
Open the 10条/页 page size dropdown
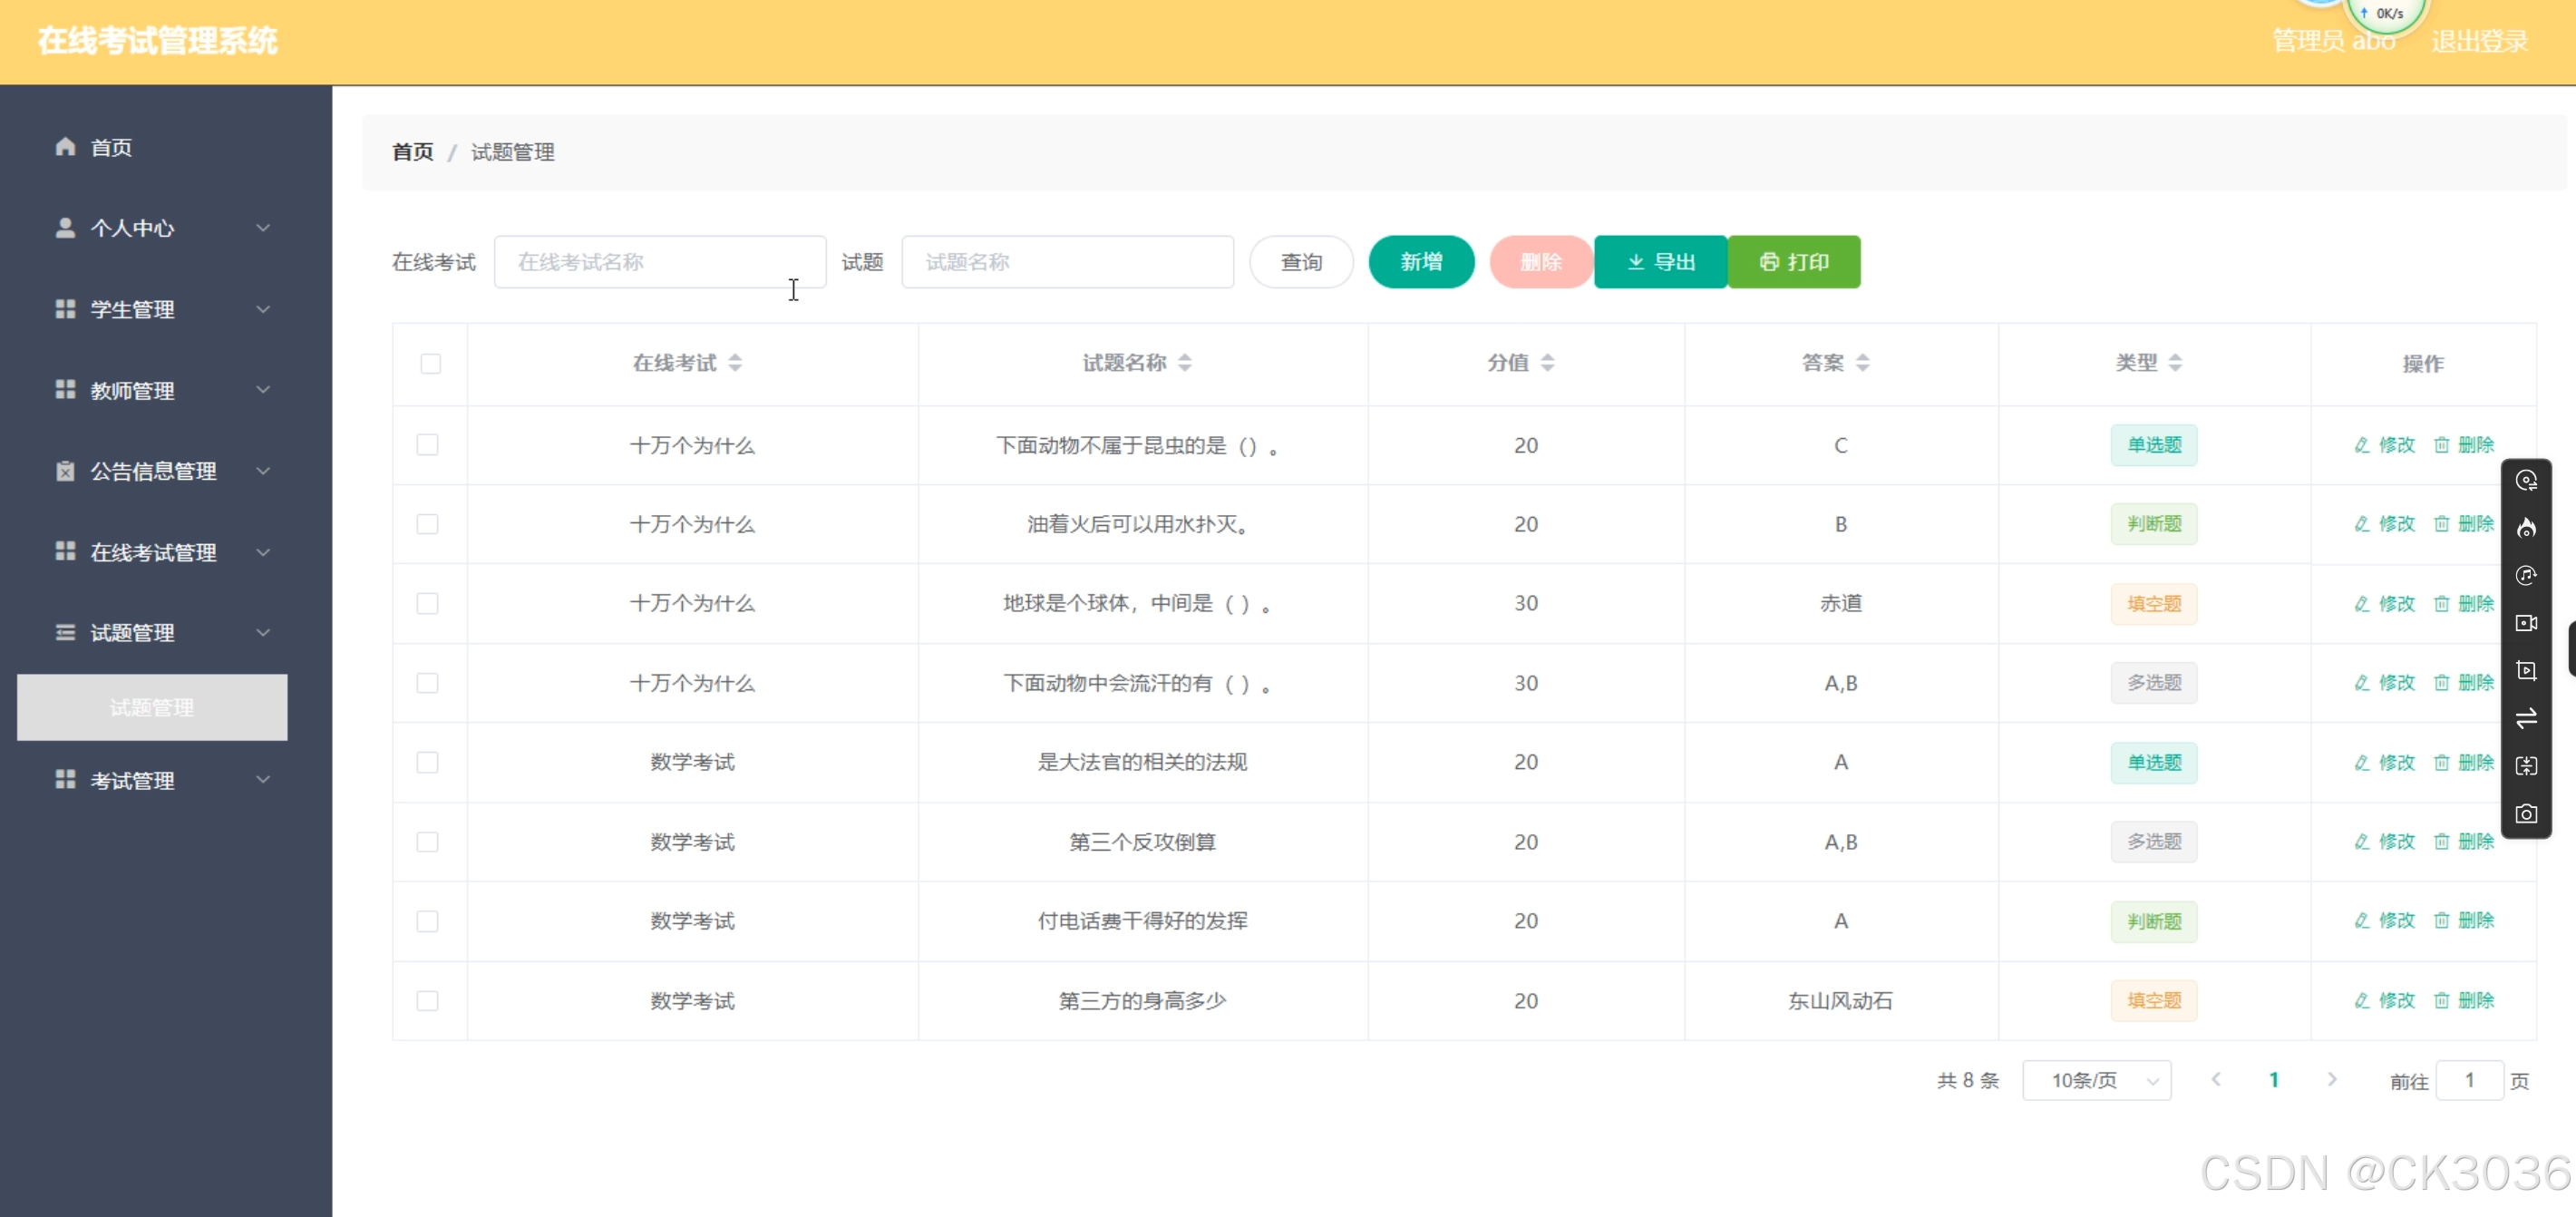[x=2096, y=1080]
